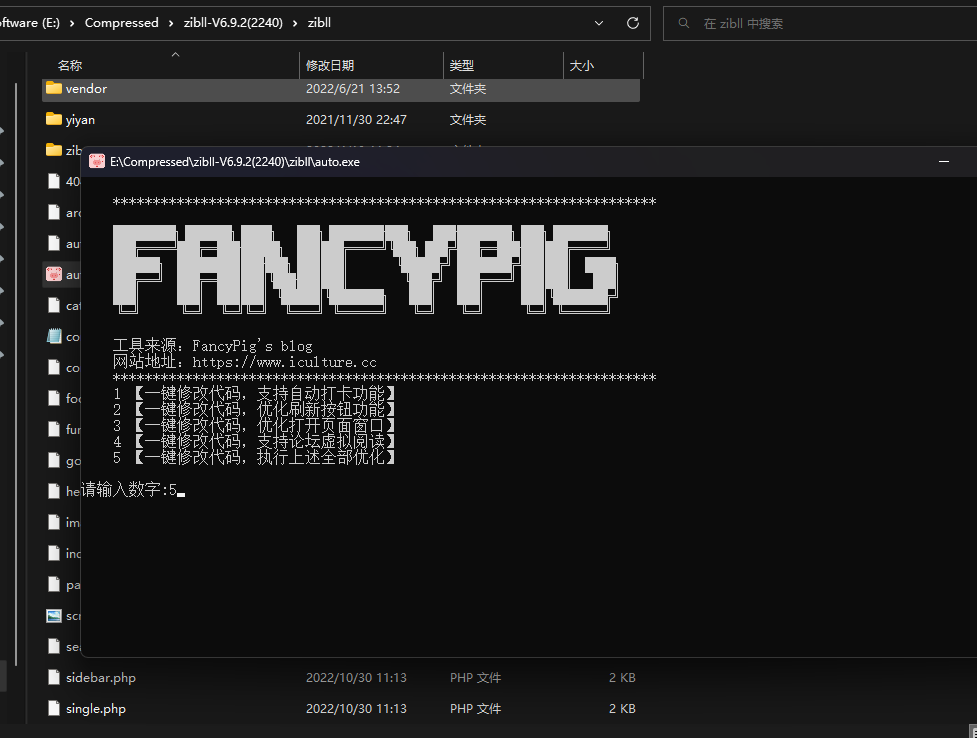The height and width of the screenshot is (738, 977).
Task: Click the refresh button beside address bar
Action: click(x=632, y=23)
